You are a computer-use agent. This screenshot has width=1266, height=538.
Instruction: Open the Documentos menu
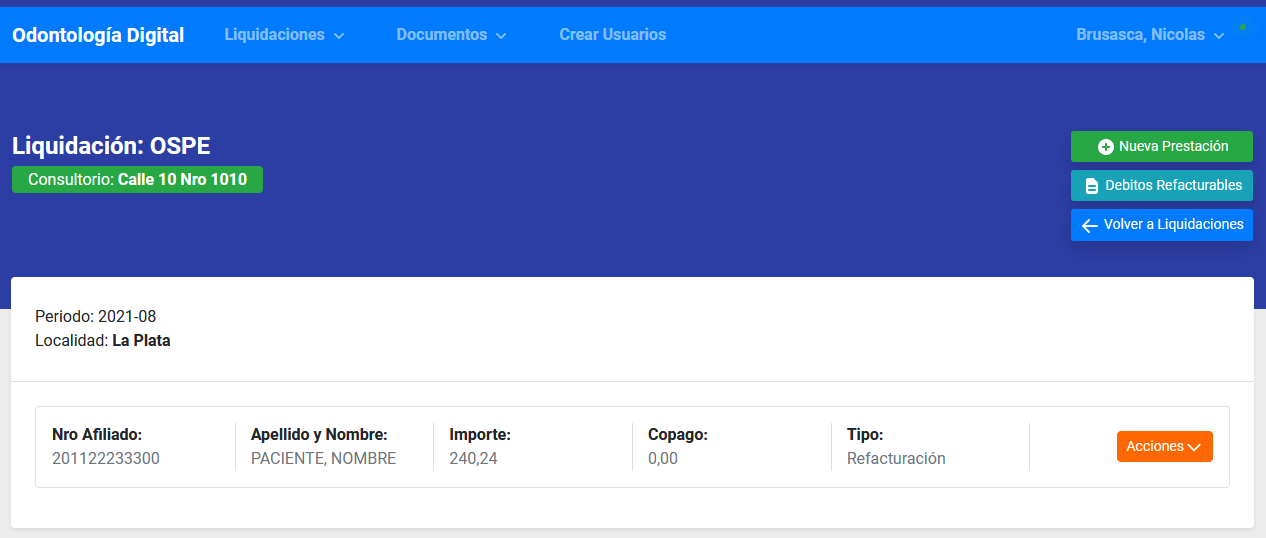451,35
